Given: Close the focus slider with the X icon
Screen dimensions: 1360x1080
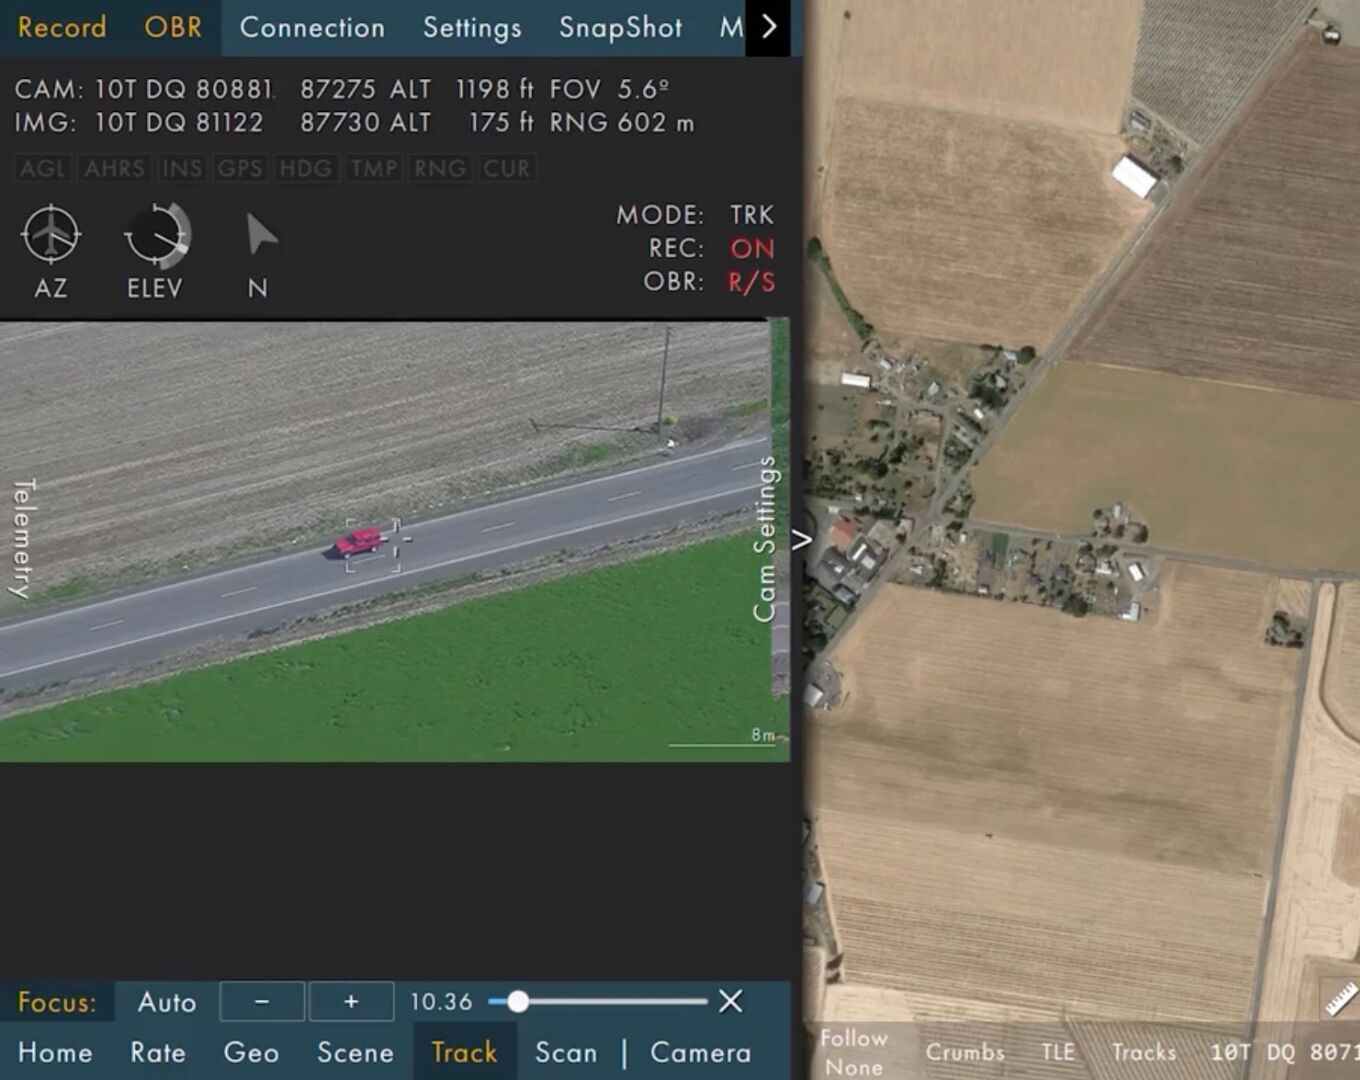Looking at the screenshot, I should (x=731, y=1001).
